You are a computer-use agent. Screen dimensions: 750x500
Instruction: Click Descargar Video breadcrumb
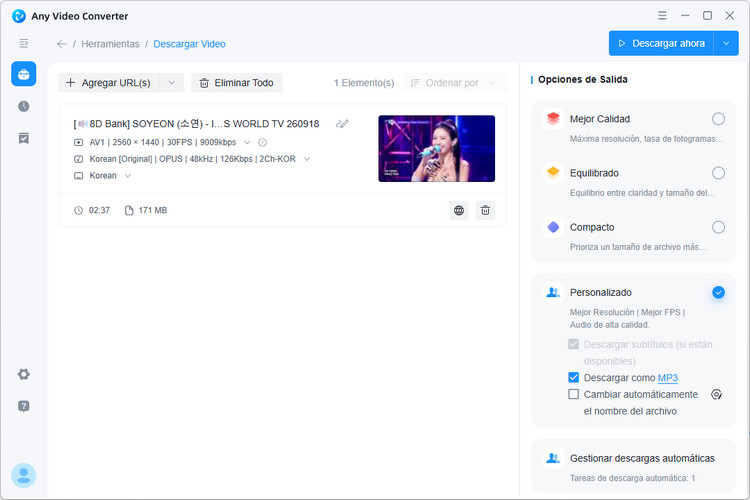(x=189, y=44)
